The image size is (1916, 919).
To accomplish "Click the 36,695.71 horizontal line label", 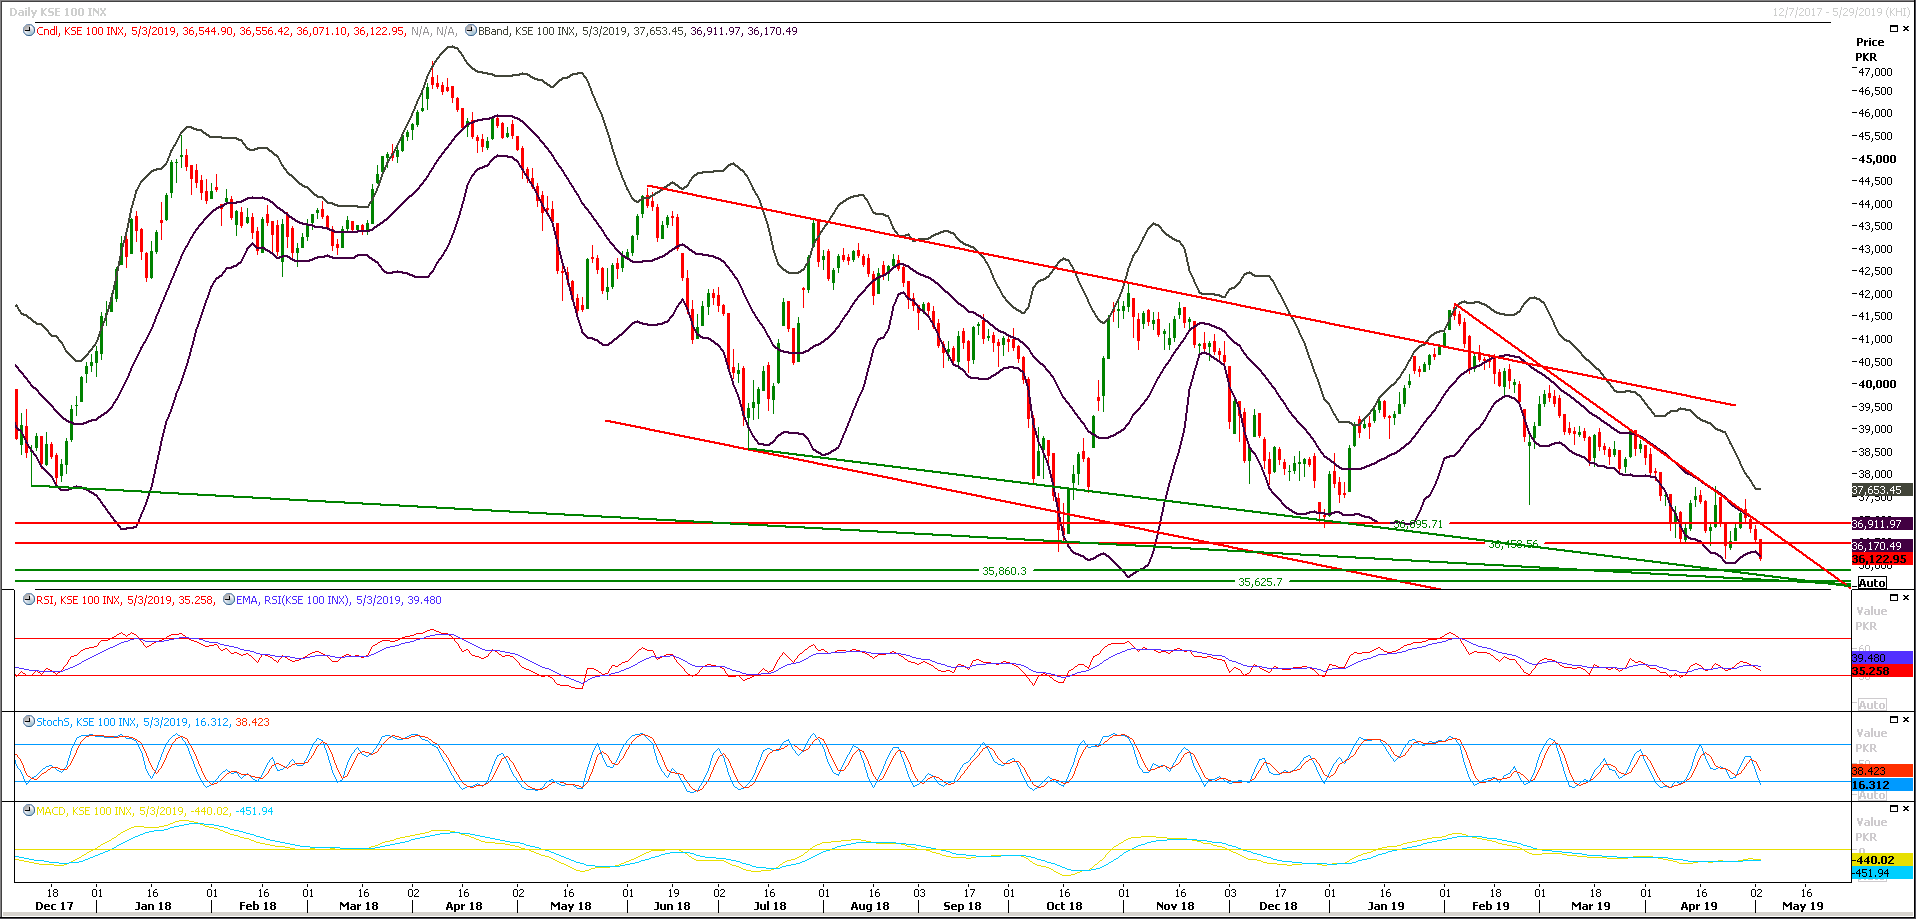I will [1419, 524].
